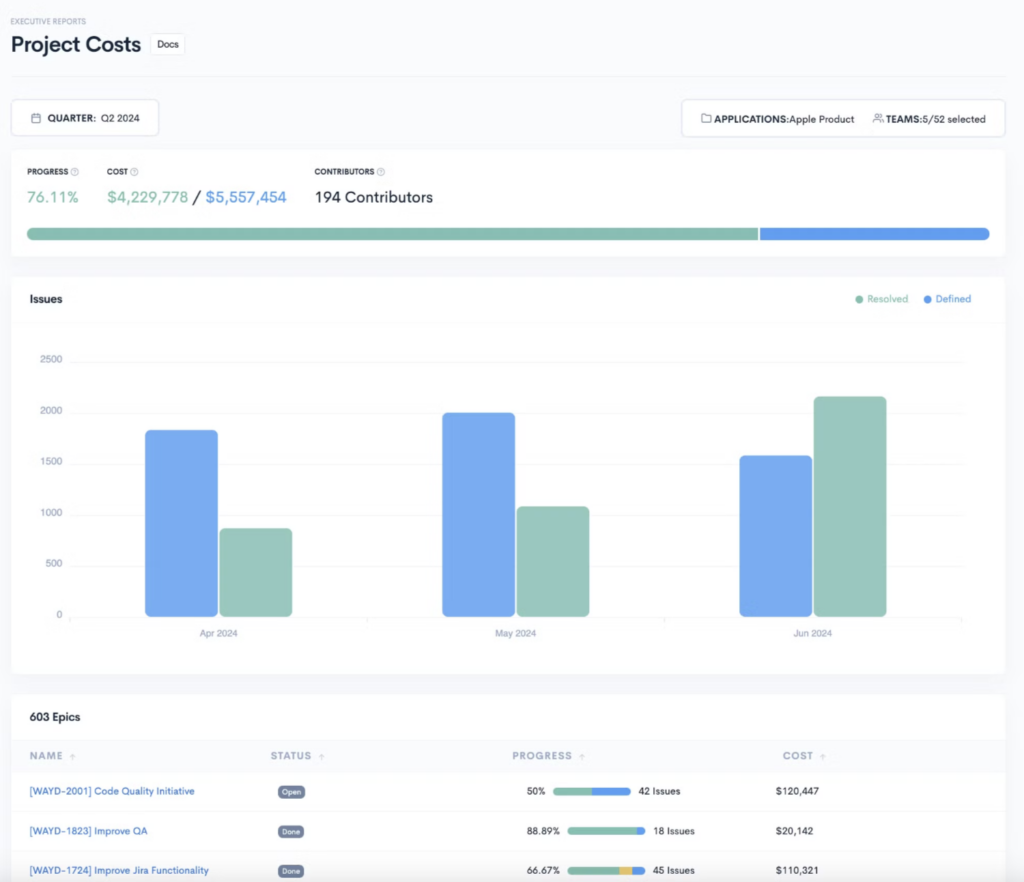Click the folder icon beside Applications
This screenshot has height=882, width=1024.
click(x=706, y=119)
